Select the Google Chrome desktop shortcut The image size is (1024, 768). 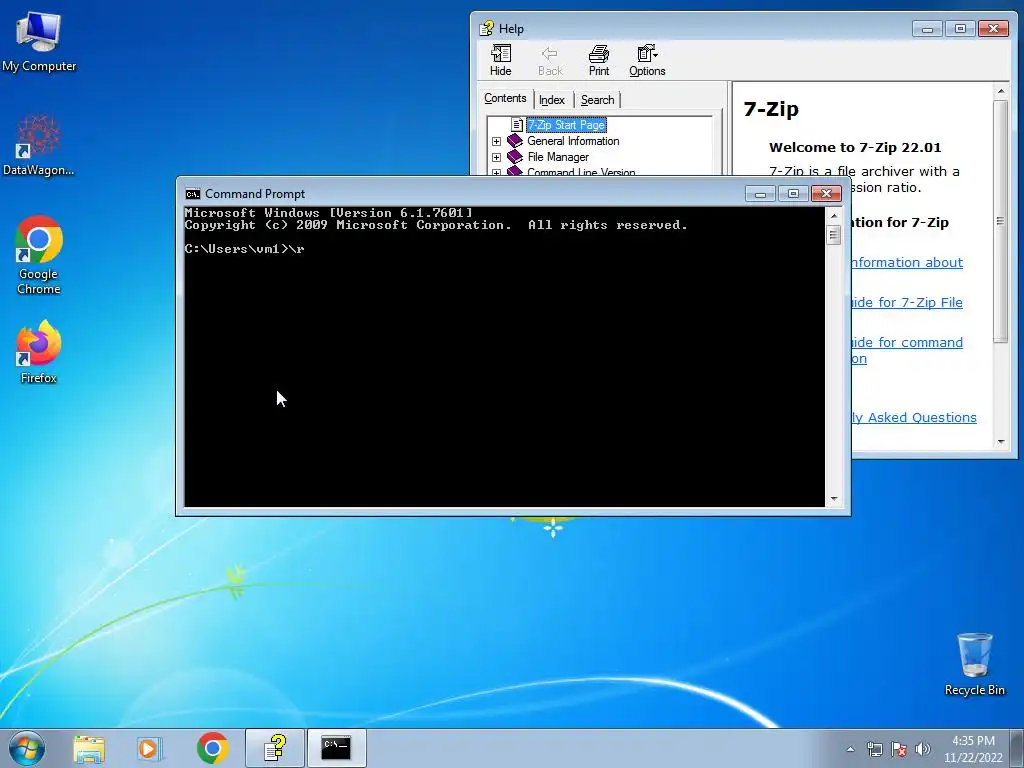[39, 255]
